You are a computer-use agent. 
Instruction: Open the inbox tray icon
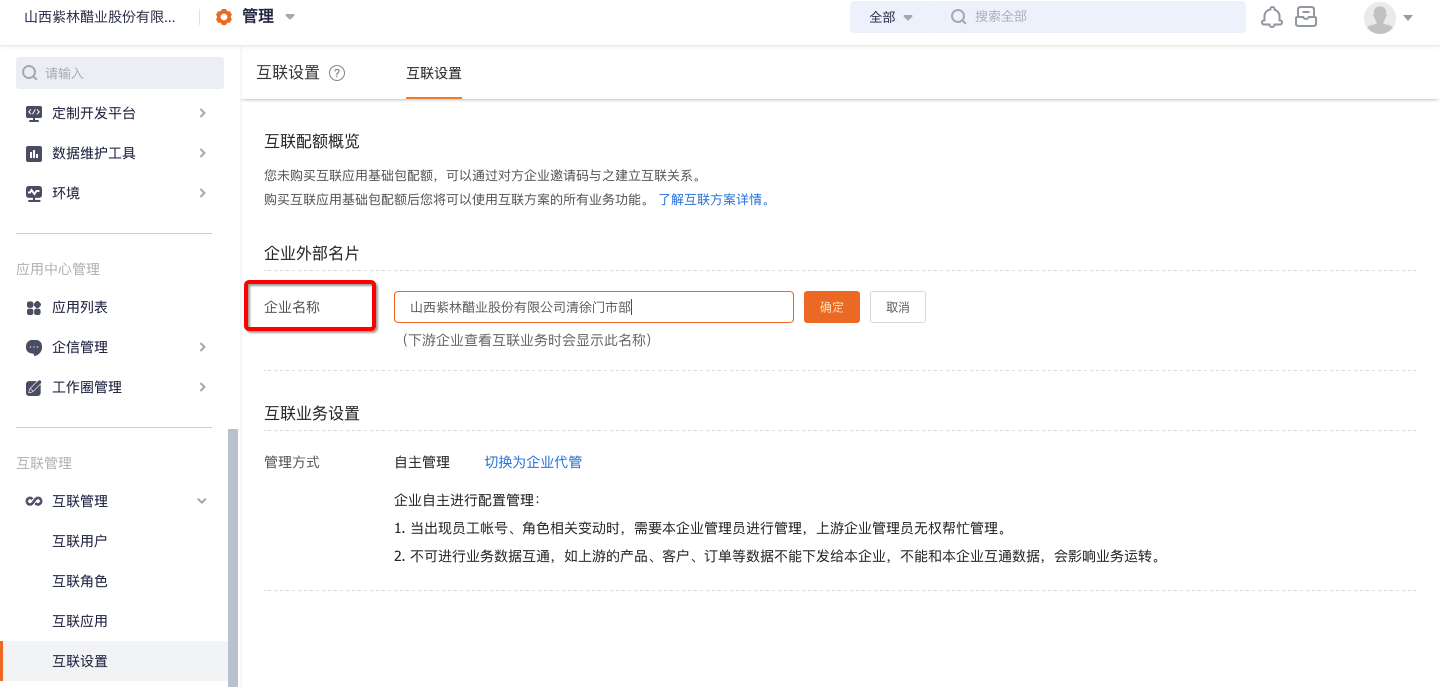pyautogui.click(x=1305, y=17)
